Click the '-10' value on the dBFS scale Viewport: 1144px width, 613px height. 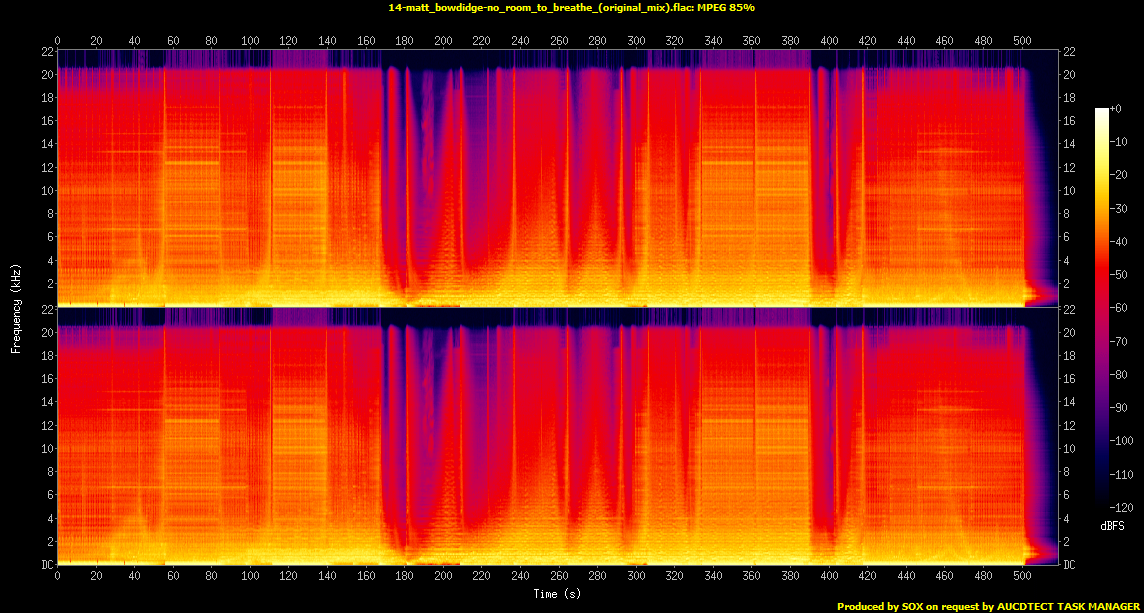(x=1118, y=142)
